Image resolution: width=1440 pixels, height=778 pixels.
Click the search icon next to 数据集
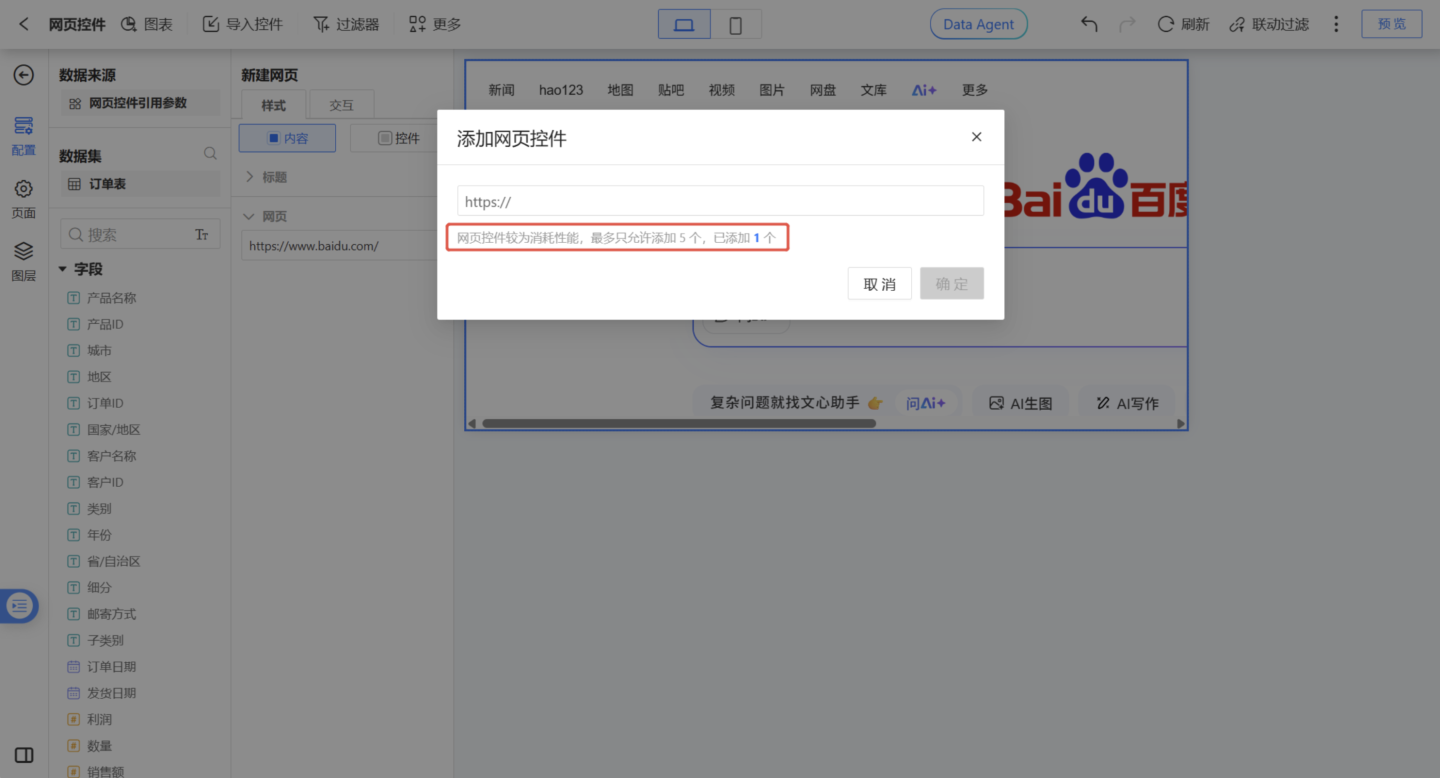[210, 154]
